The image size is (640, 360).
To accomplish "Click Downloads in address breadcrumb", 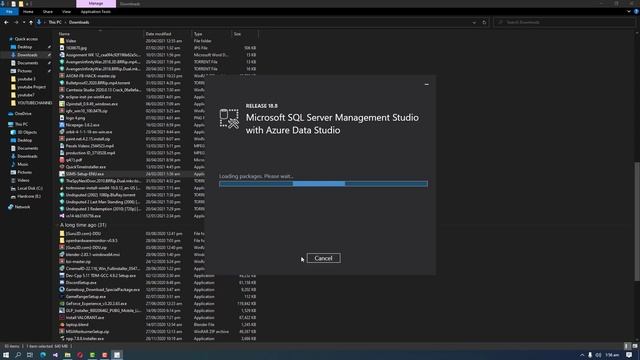I will pyautogui.click(x=79, y=22).
